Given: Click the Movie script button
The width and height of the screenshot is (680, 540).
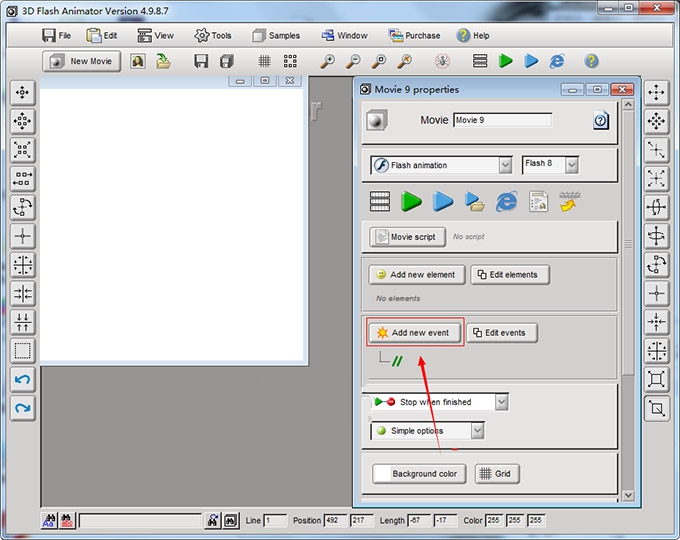Looking at the screenshot, I should click(407, 237).
